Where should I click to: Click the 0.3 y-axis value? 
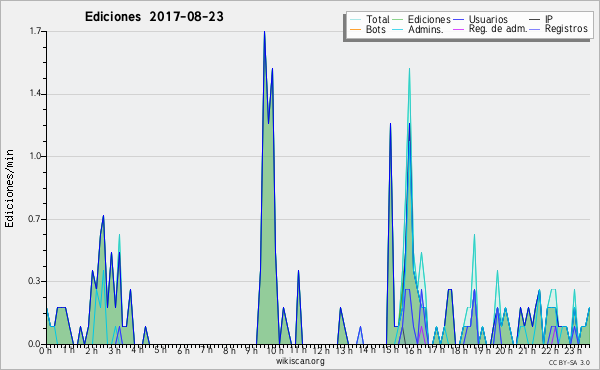click(x=35, y=281)
